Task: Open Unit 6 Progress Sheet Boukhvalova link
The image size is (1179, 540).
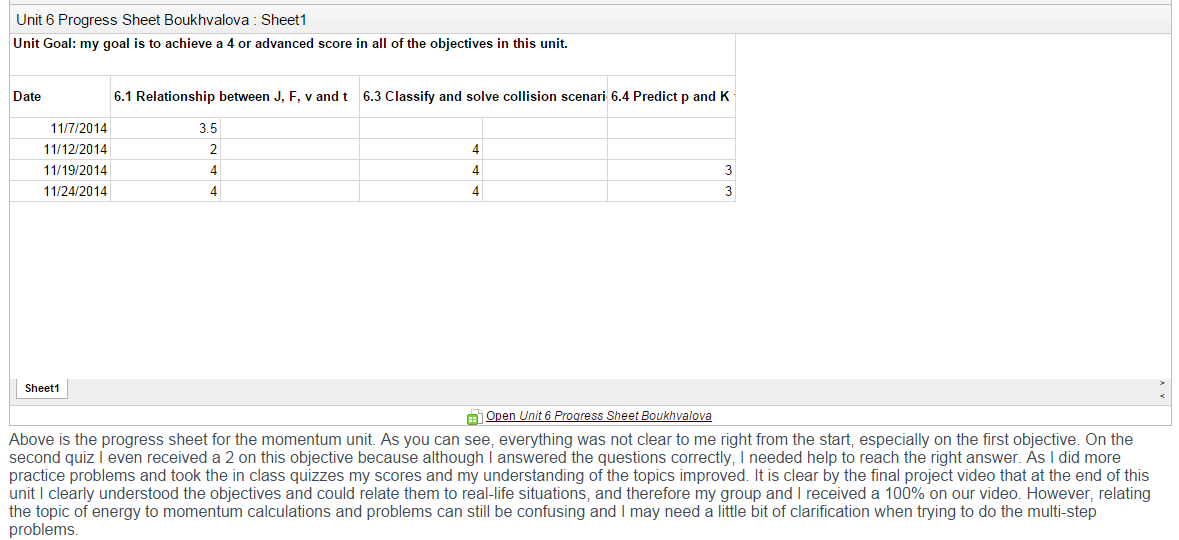Action: coord(599,416)
